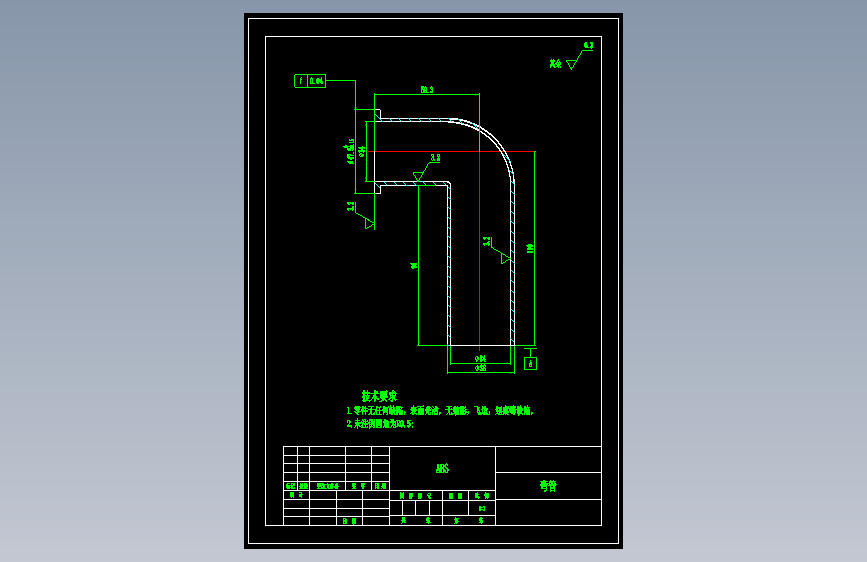
Task: Select the red horizontal centerline of the elbow
Action: click(451, 151)
